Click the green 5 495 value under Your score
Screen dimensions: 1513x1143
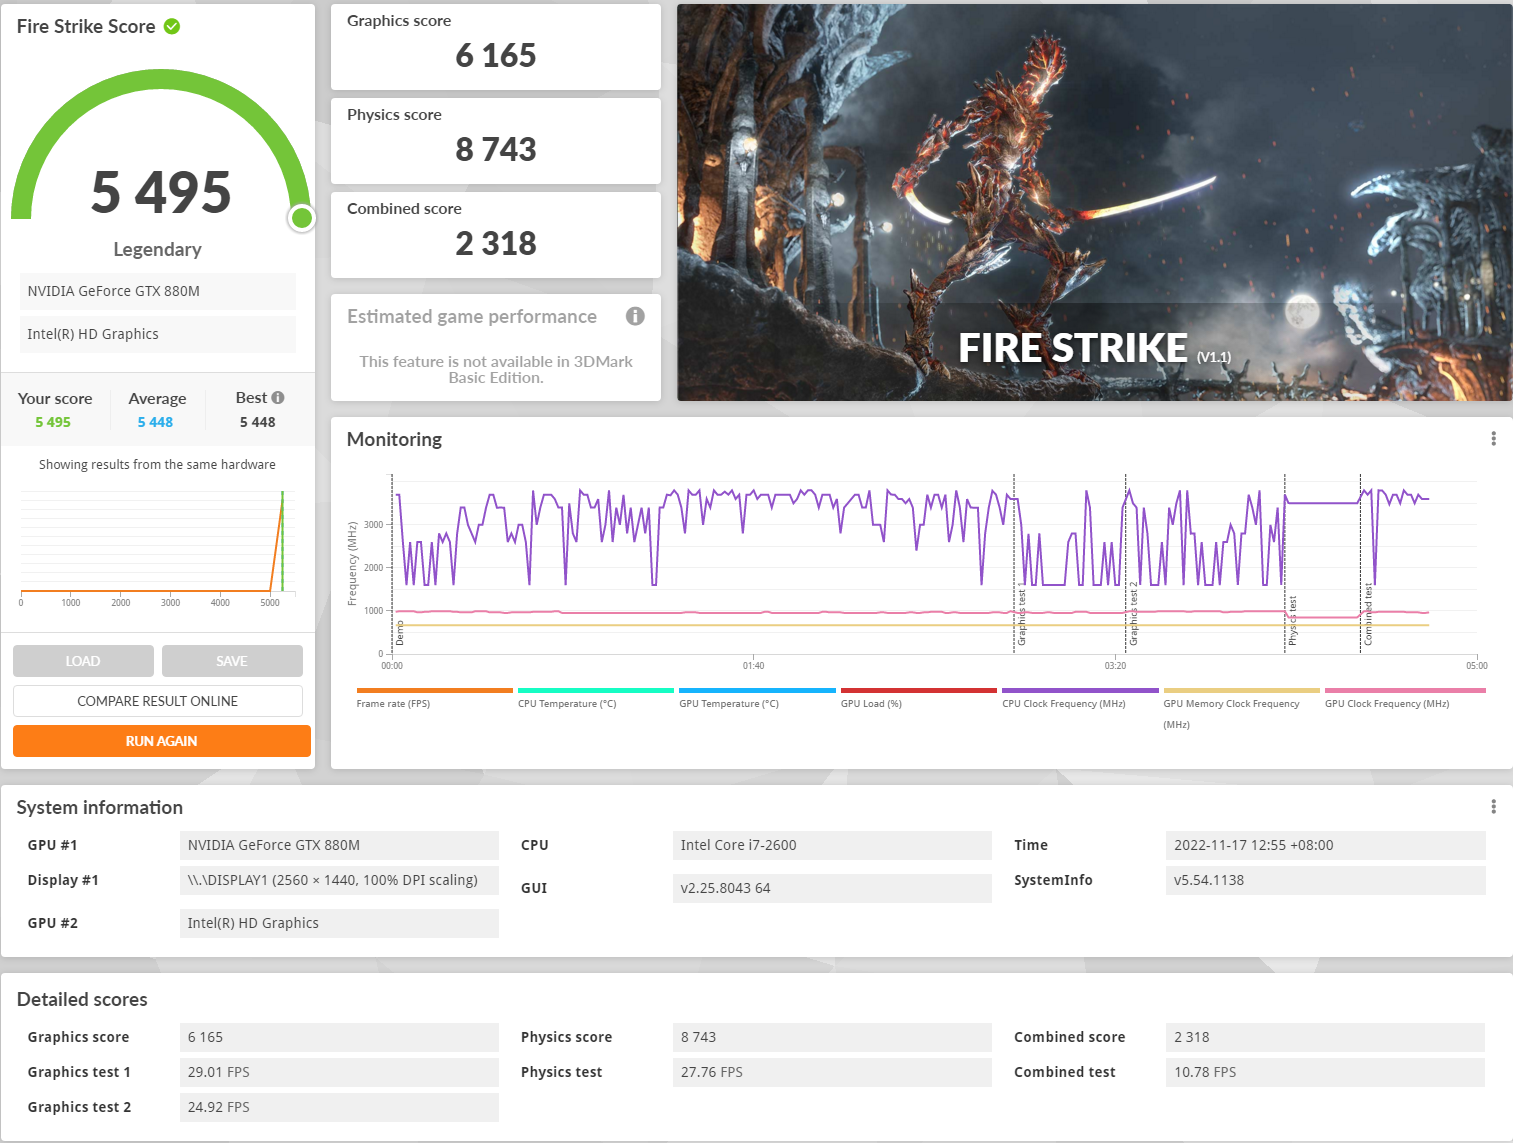point(53,422)
